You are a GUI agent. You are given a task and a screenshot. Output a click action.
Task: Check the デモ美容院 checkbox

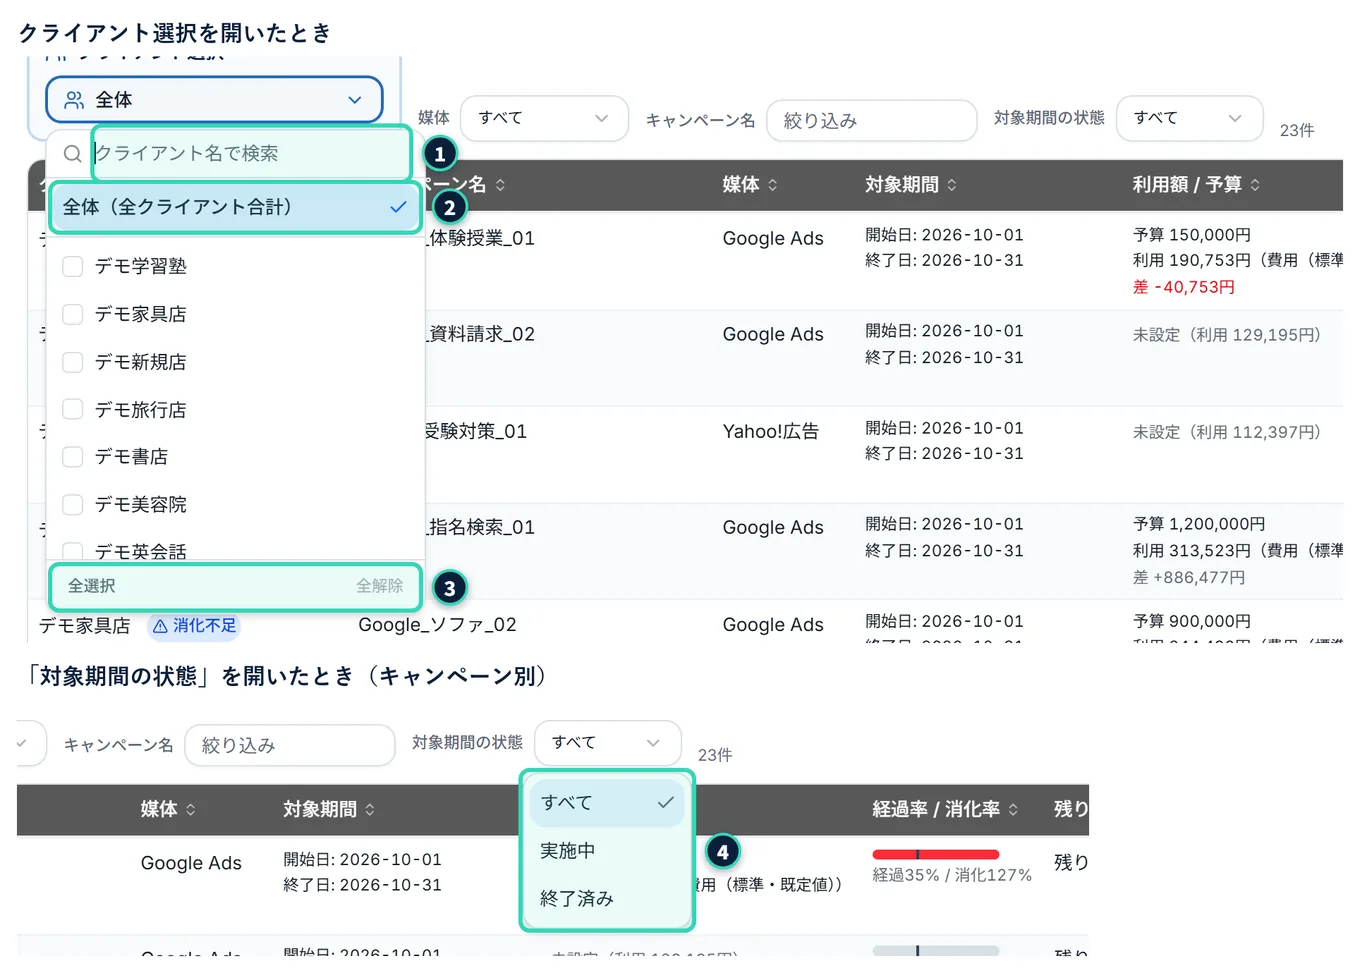pyautogui.click(x=72, y=505)
